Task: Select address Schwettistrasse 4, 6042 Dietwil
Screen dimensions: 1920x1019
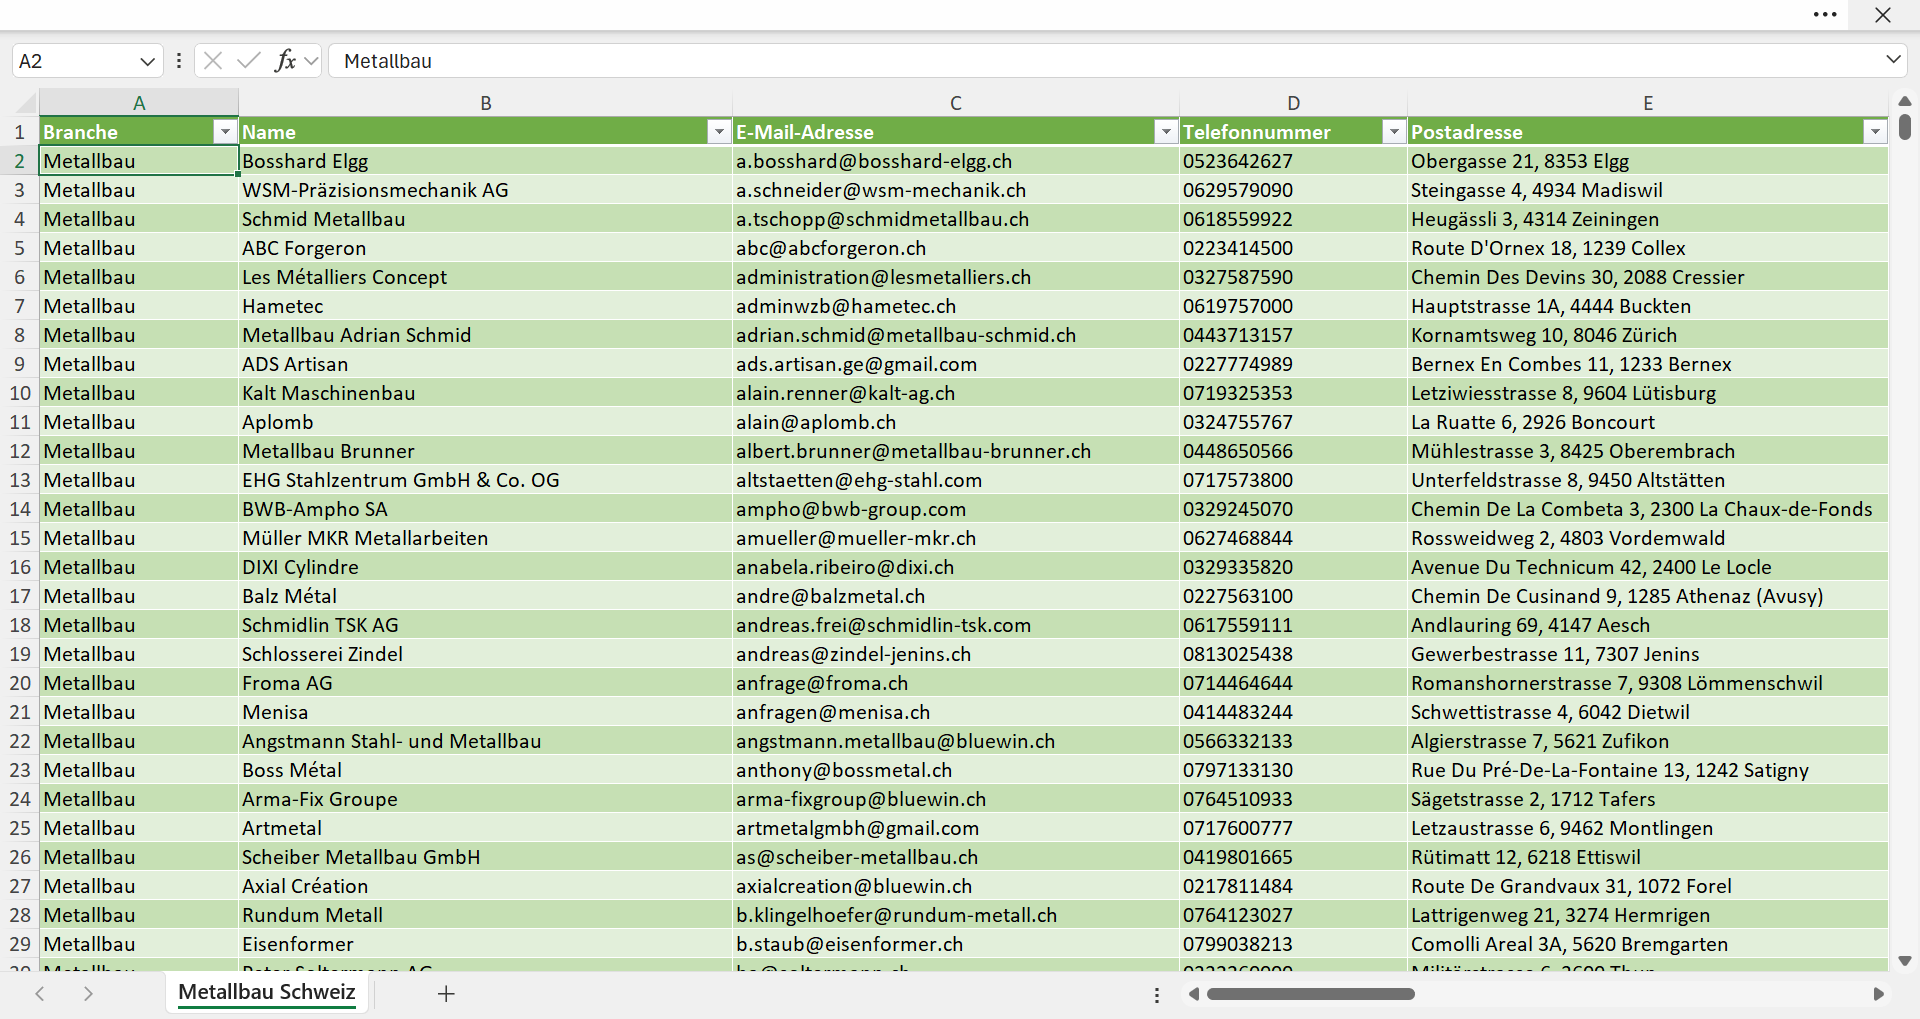Action: pyautogui.click(x=1648, y=712)
